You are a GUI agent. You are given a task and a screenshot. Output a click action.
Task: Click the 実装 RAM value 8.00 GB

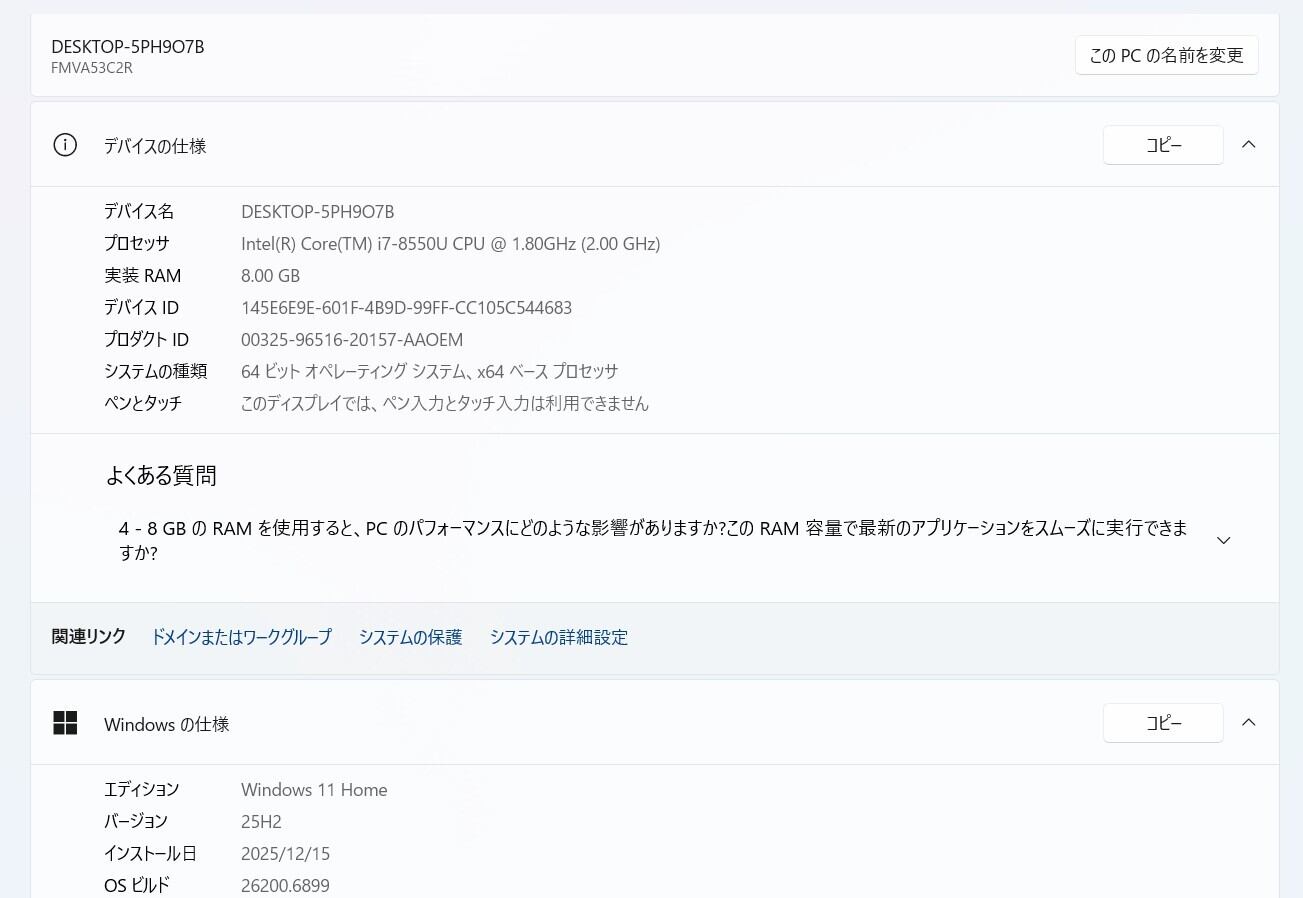click(270, 275)
